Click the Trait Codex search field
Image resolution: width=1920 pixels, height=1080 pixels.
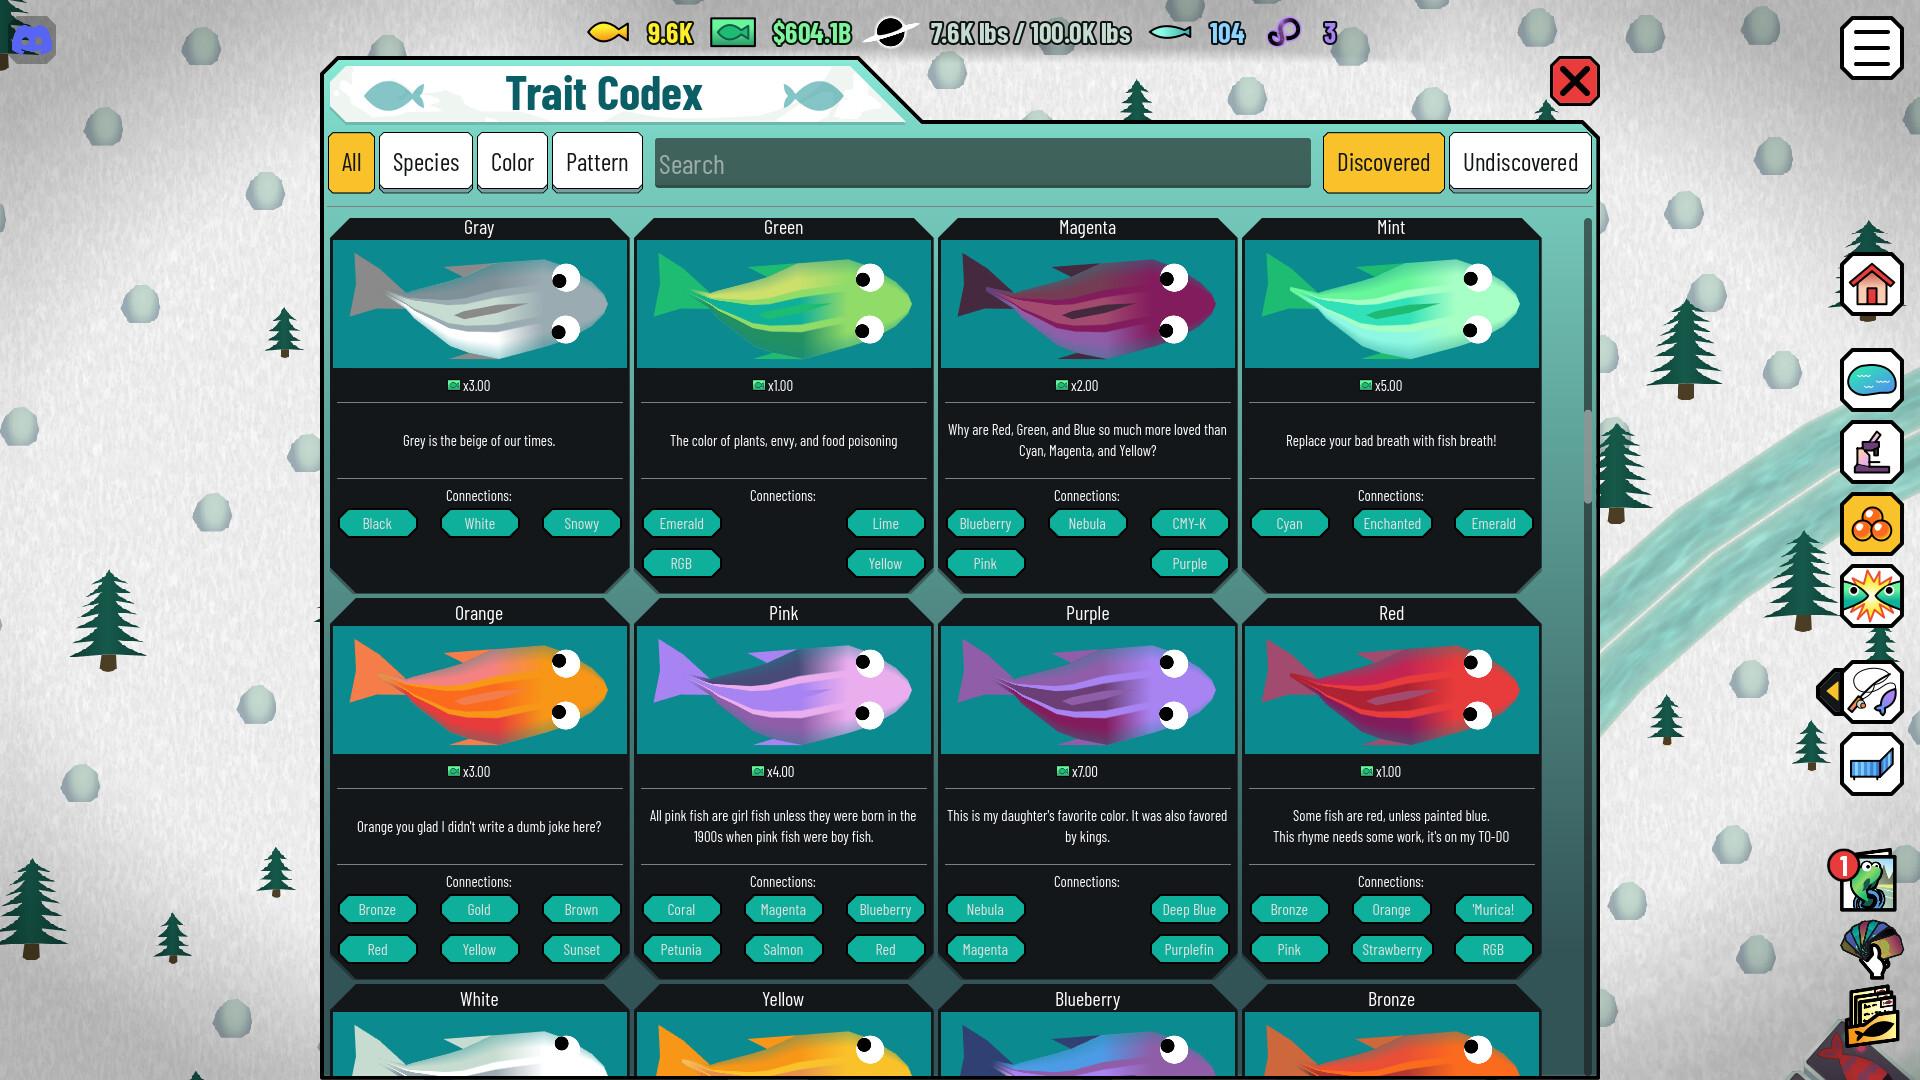[982, 163]
